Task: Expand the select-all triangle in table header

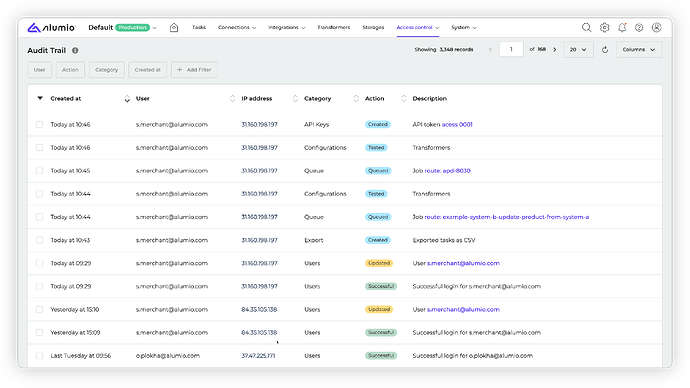Action: [x=40, y=98]
